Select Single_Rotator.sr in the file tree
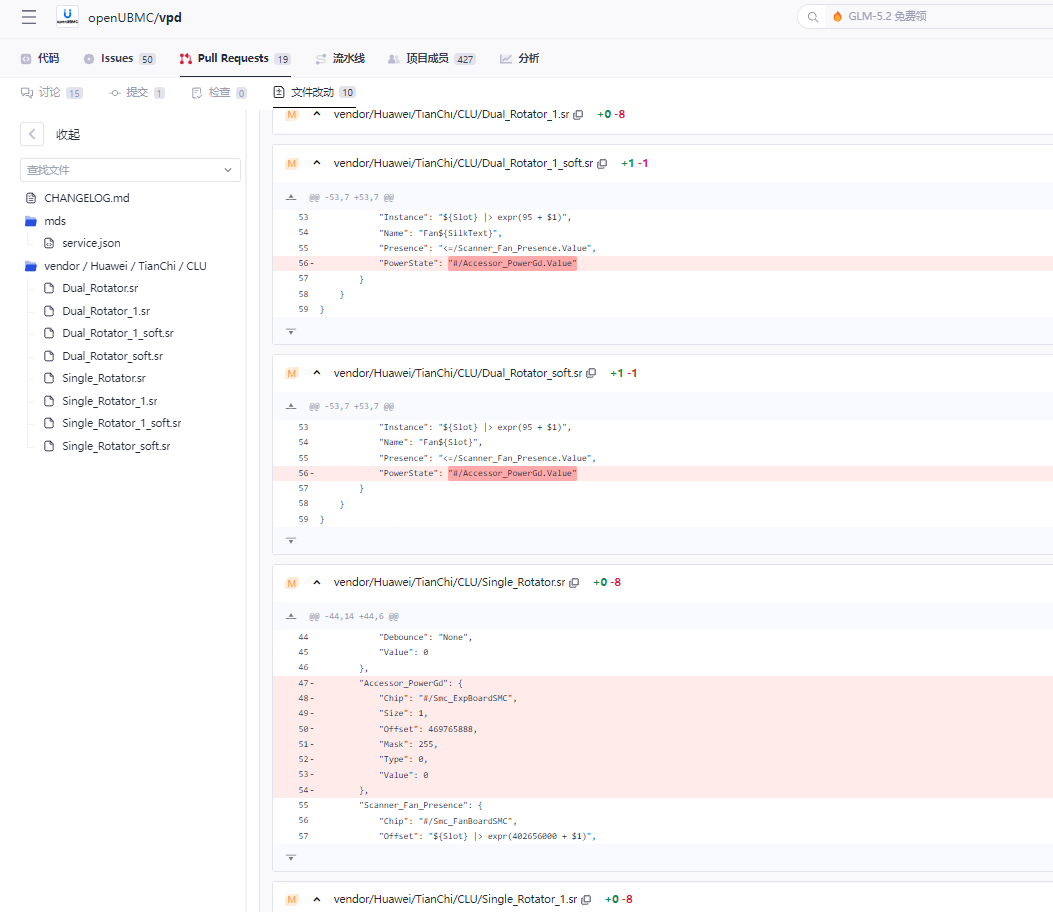The width and height of the screenshot is (1053, 912). pyautogui.click(x=103, y=378)
